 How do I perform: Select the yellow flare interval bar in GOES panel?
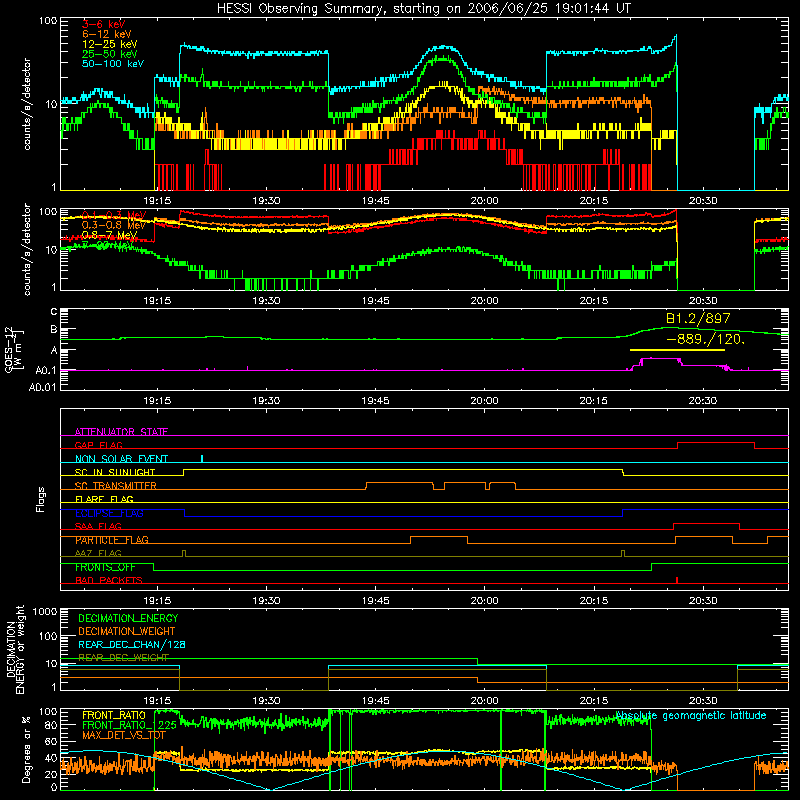pyautogui.click(x=677, y=350)
